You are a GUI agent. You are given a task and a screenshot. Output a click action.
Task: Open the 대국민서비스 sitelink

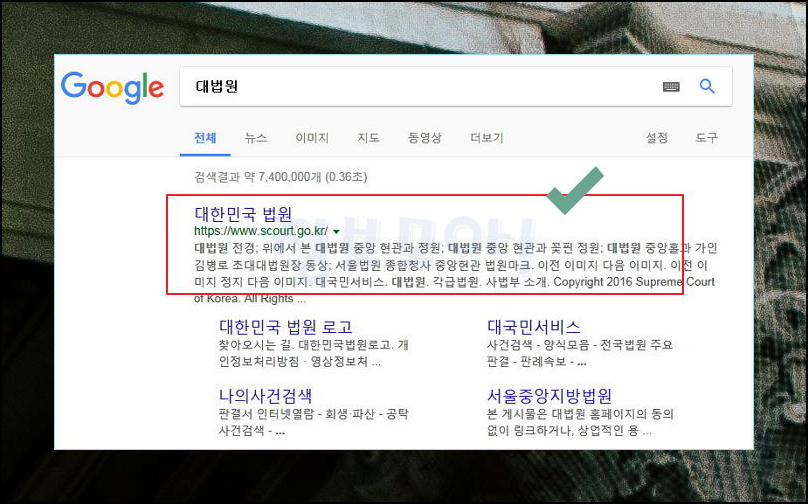click(534, 327)
